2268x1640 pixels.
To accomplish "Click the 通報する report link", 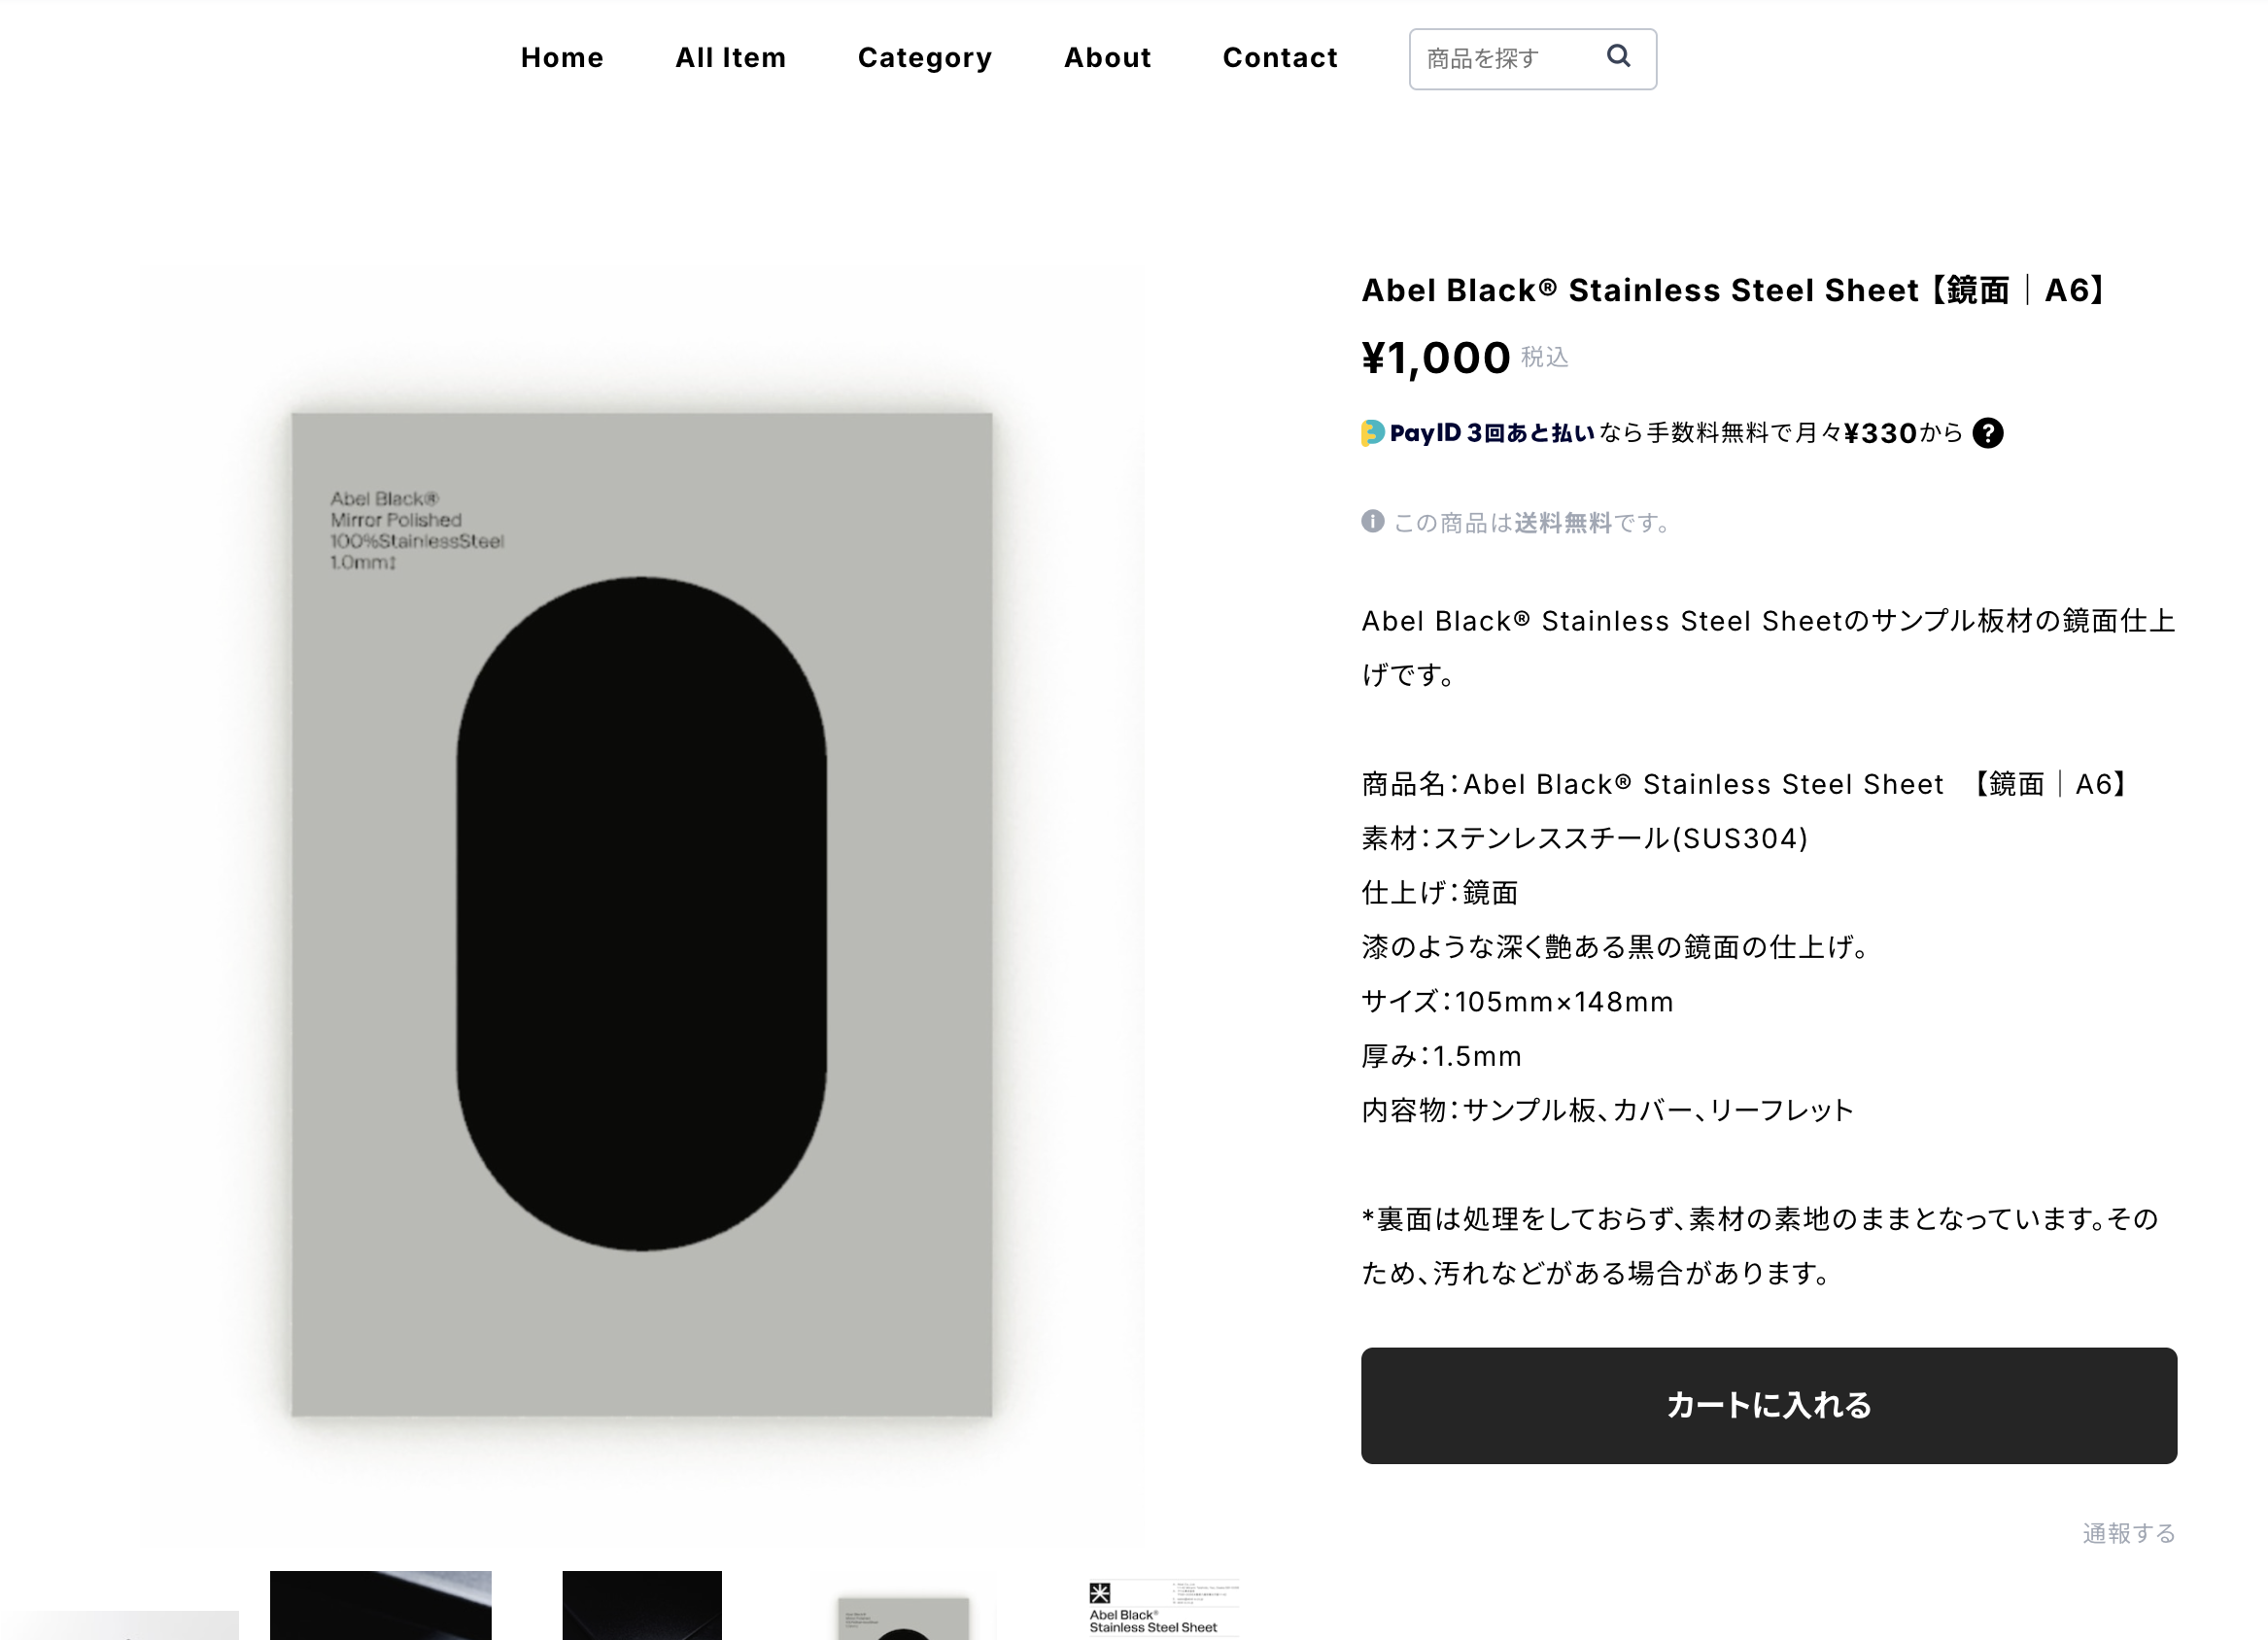I will (2129, 1533).
